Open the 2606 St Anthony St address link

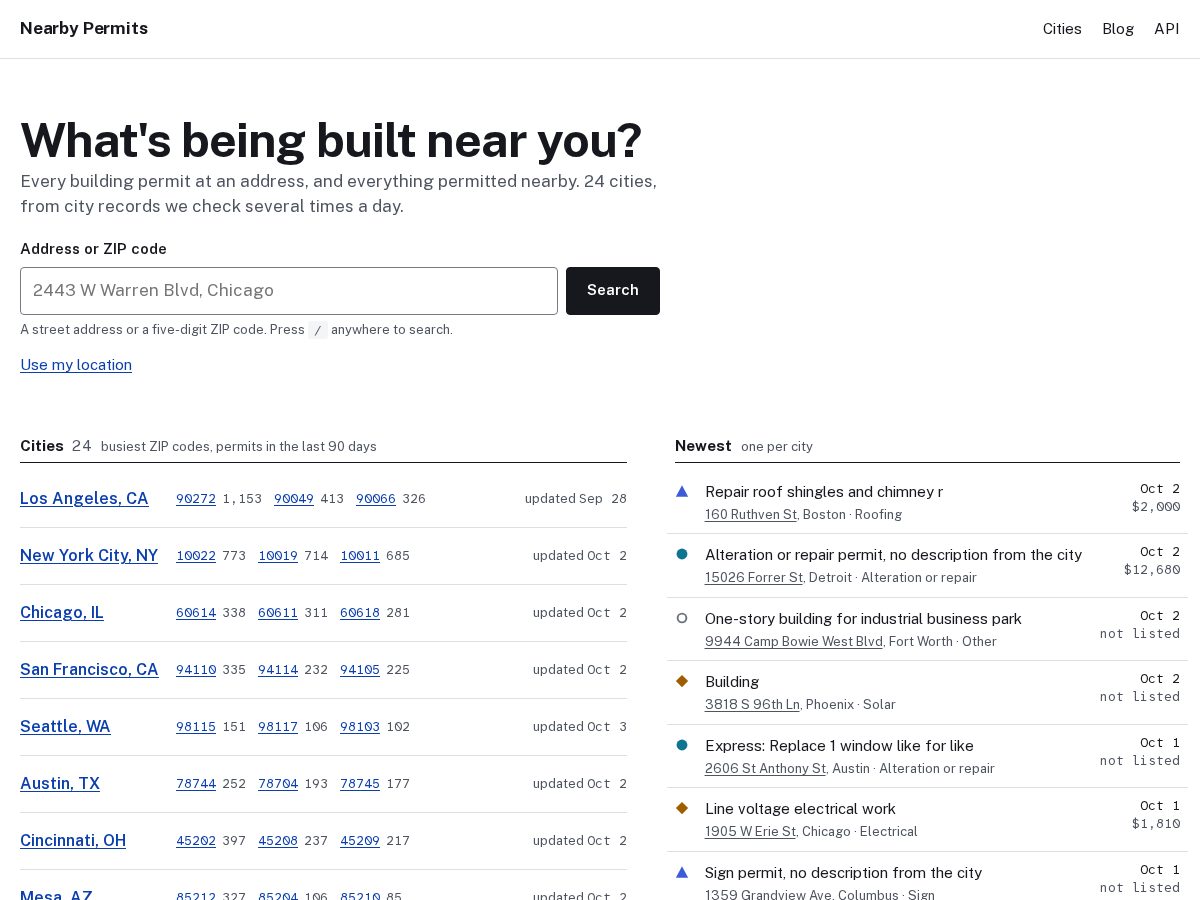point(765,769)
